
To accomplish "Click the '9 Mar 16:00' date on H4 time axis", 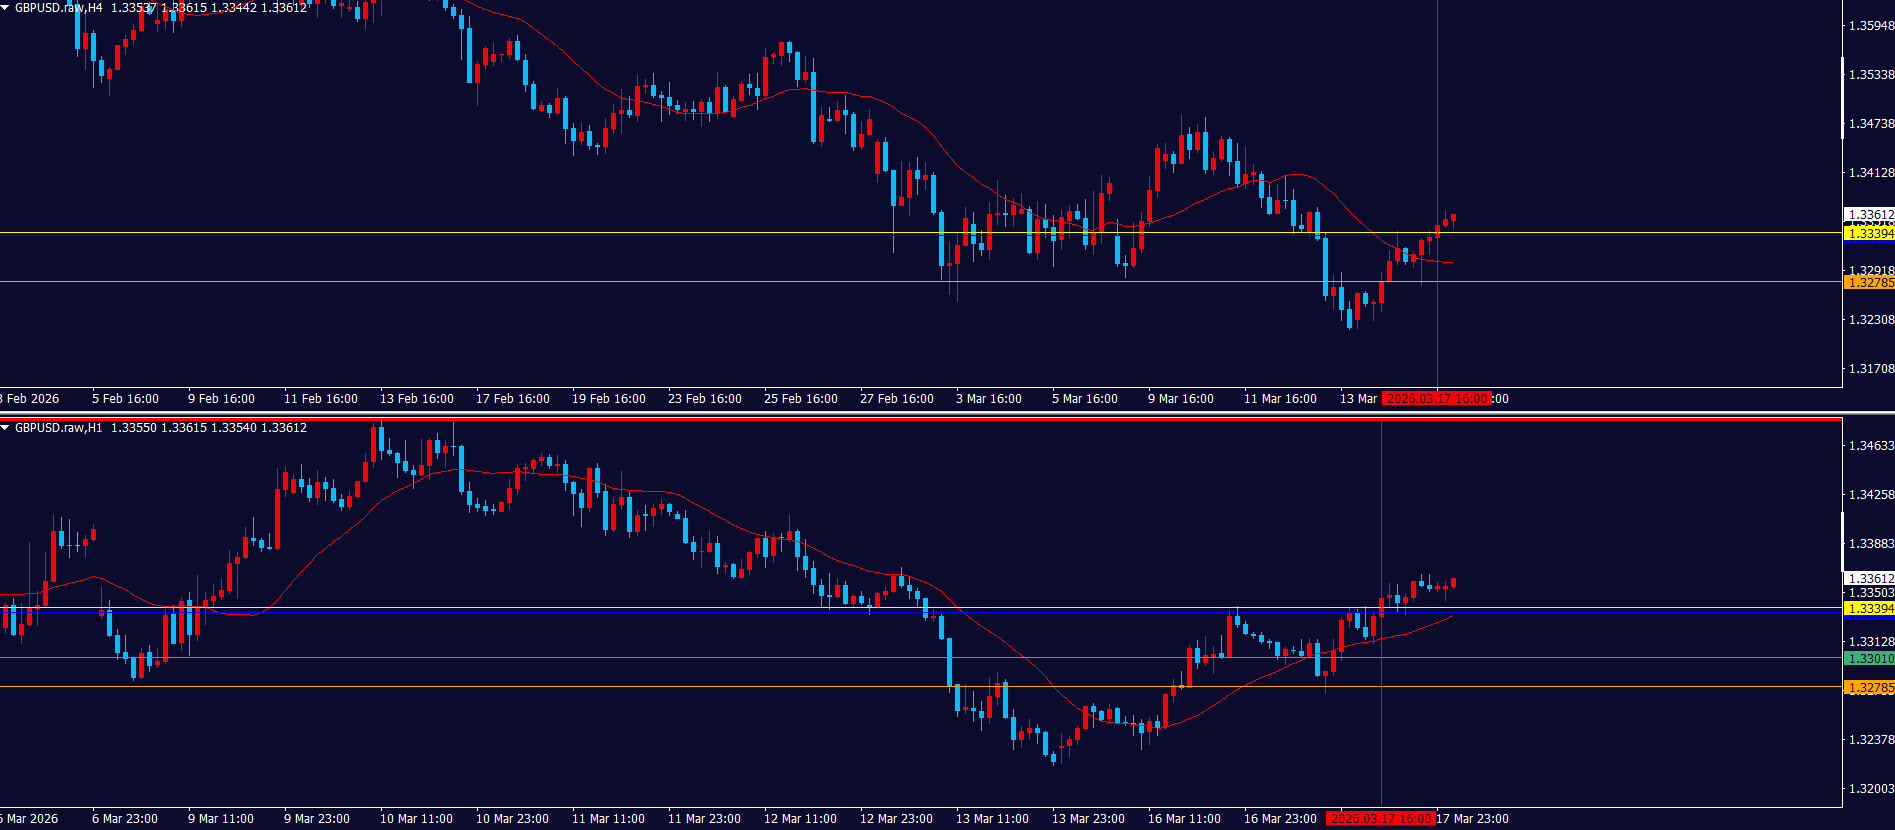I will 1180,399.
